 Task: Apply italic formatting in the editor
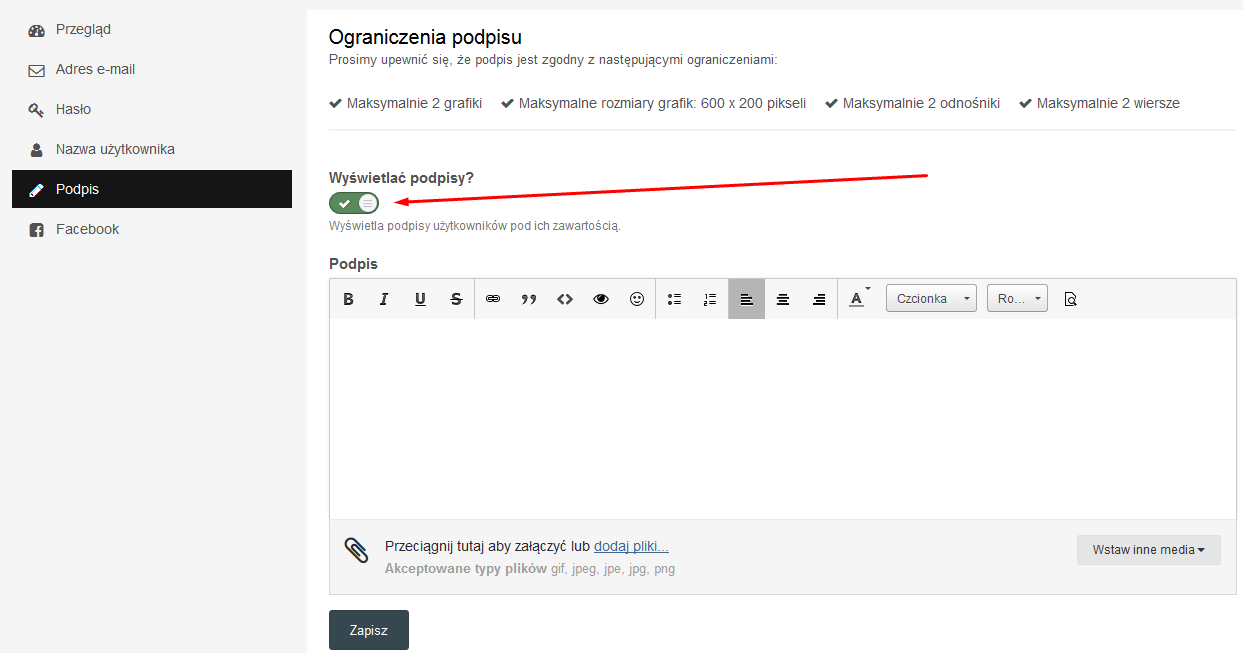[384, 299]
